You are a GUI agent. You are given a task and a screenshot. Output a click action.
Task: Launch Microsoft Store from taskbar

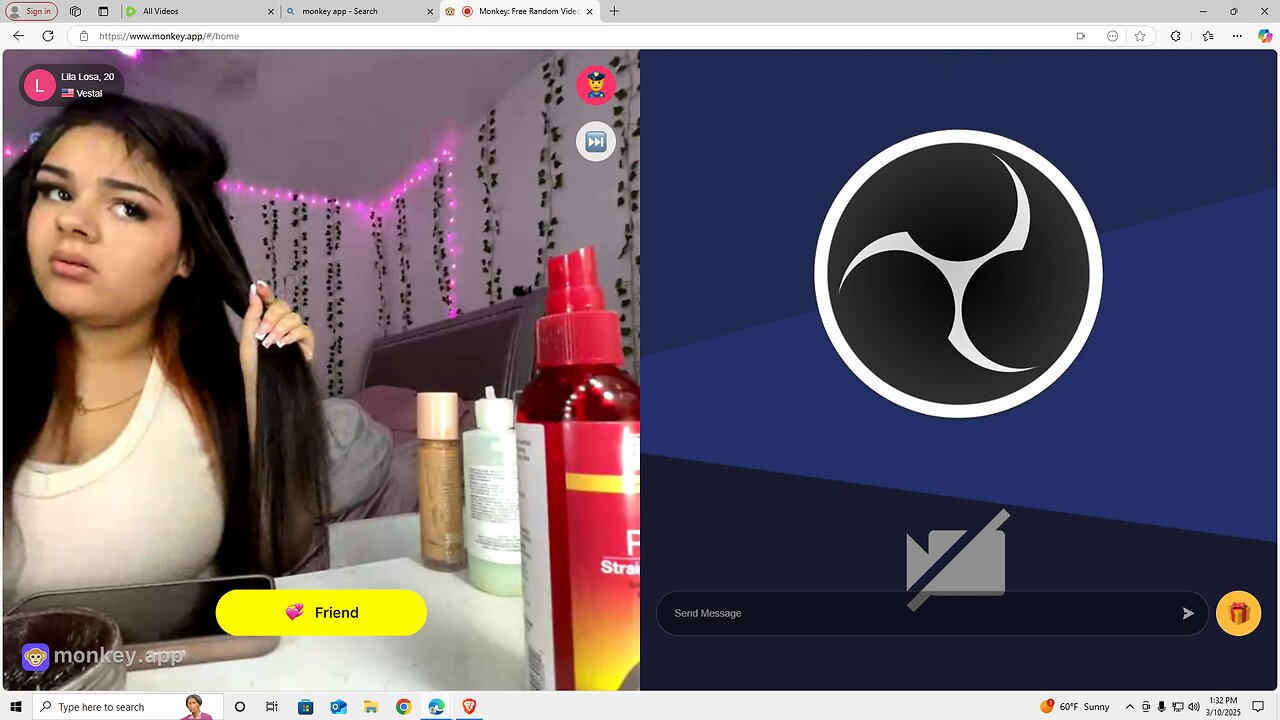tap(305, 707)
